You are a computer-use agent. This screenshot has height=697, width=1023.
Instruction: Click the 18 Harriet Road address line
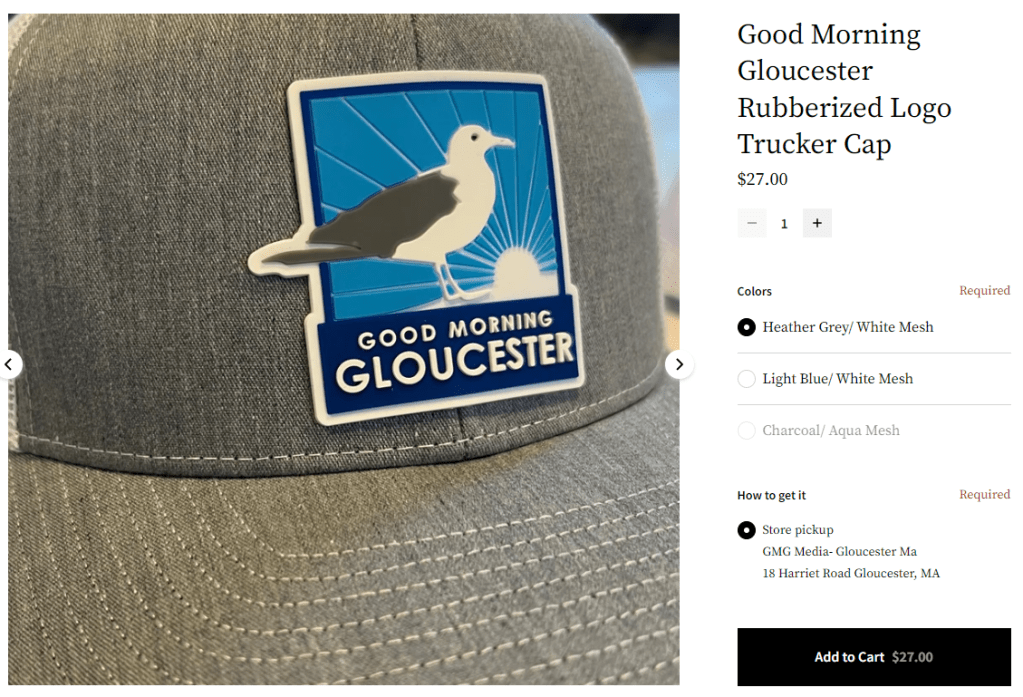851,573
